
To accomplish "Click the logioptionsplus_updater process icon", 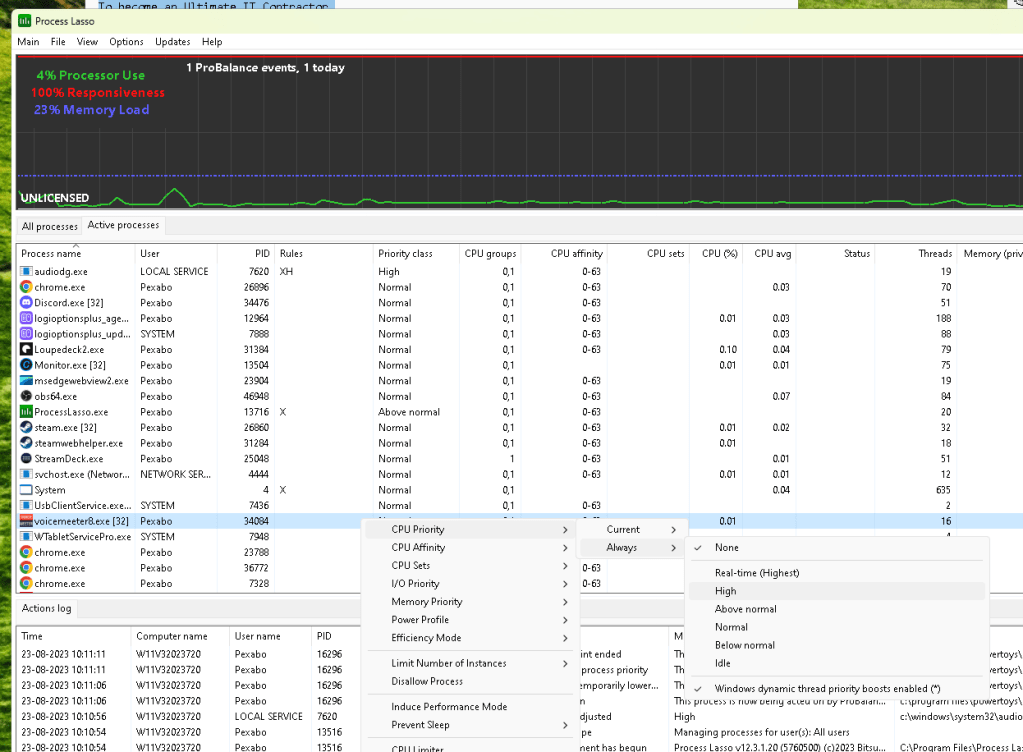I will pos(26,334).
